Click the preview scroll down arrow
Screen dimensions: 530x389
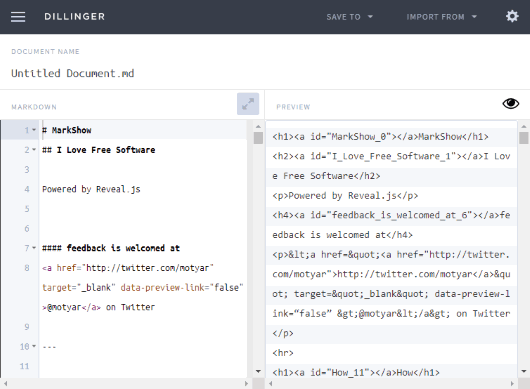524,371
